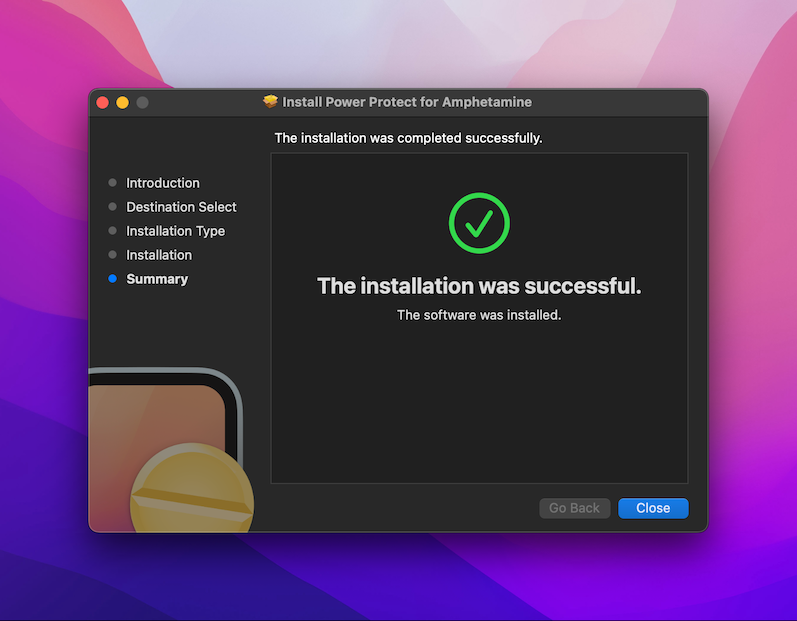The width and height of the screenshot is (797, 621).
Task: Click the disabled gray zoom window button
Action: point(143,103)
